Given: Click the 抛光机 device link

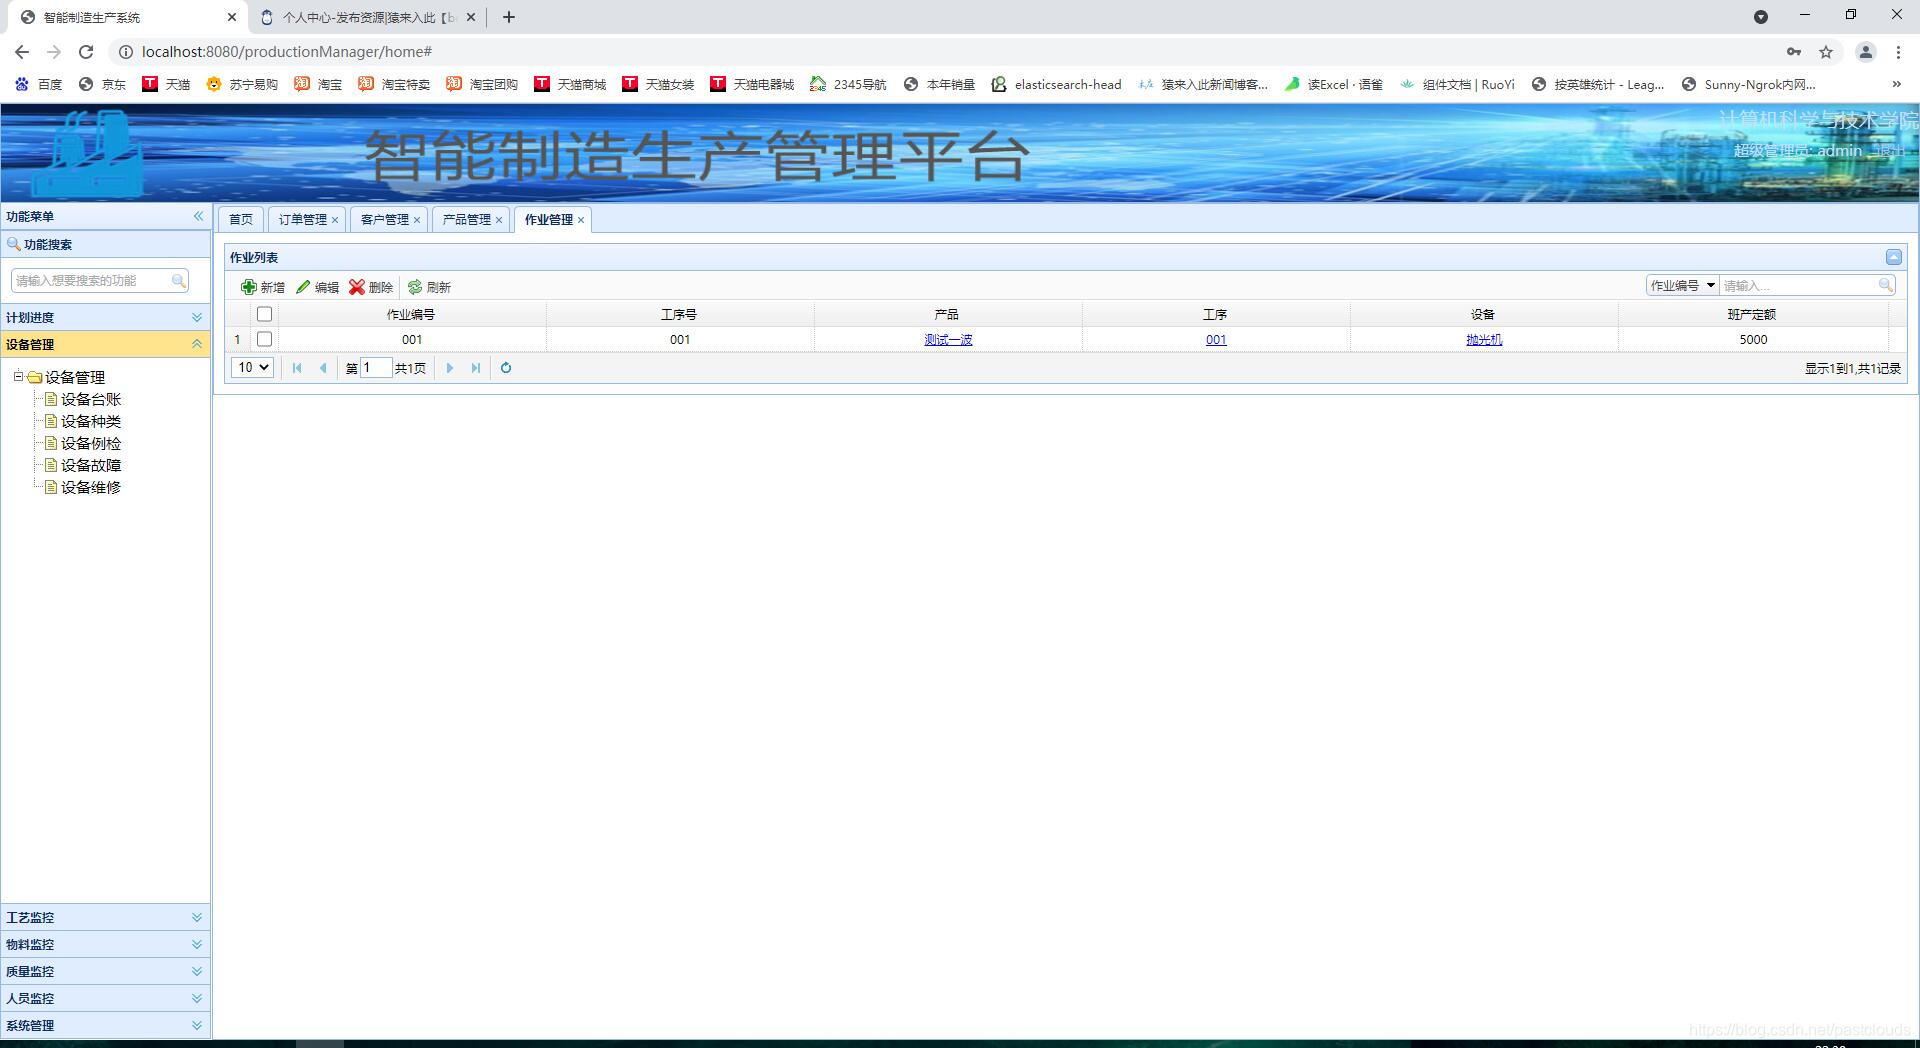Looking at the screenshot, I should (x=1483, y=339).
